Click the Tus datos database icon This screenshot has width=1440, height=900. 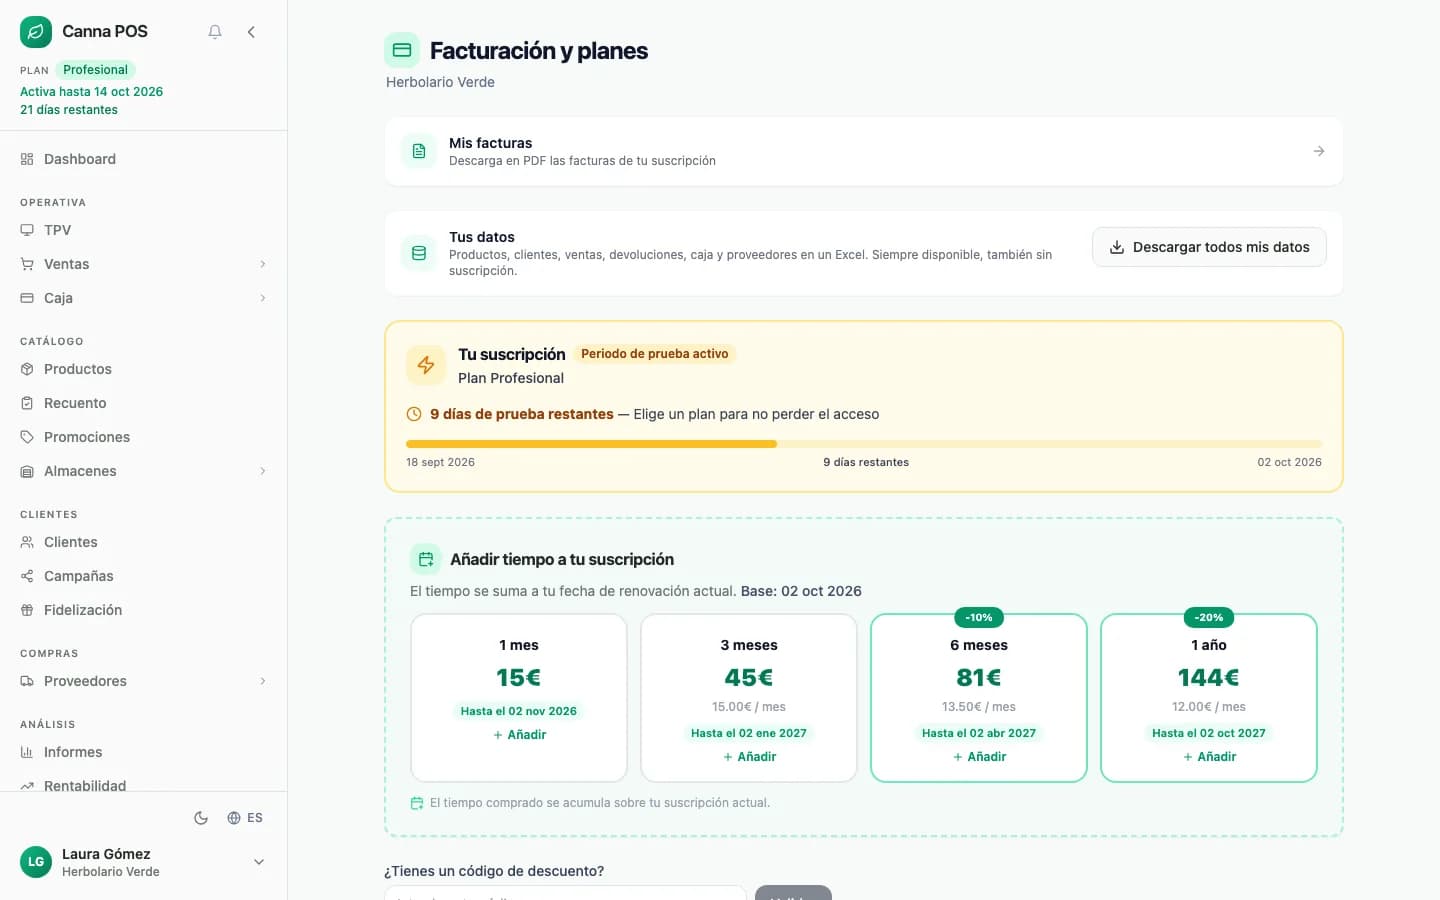pyautogui.click(x=419, y=253)
